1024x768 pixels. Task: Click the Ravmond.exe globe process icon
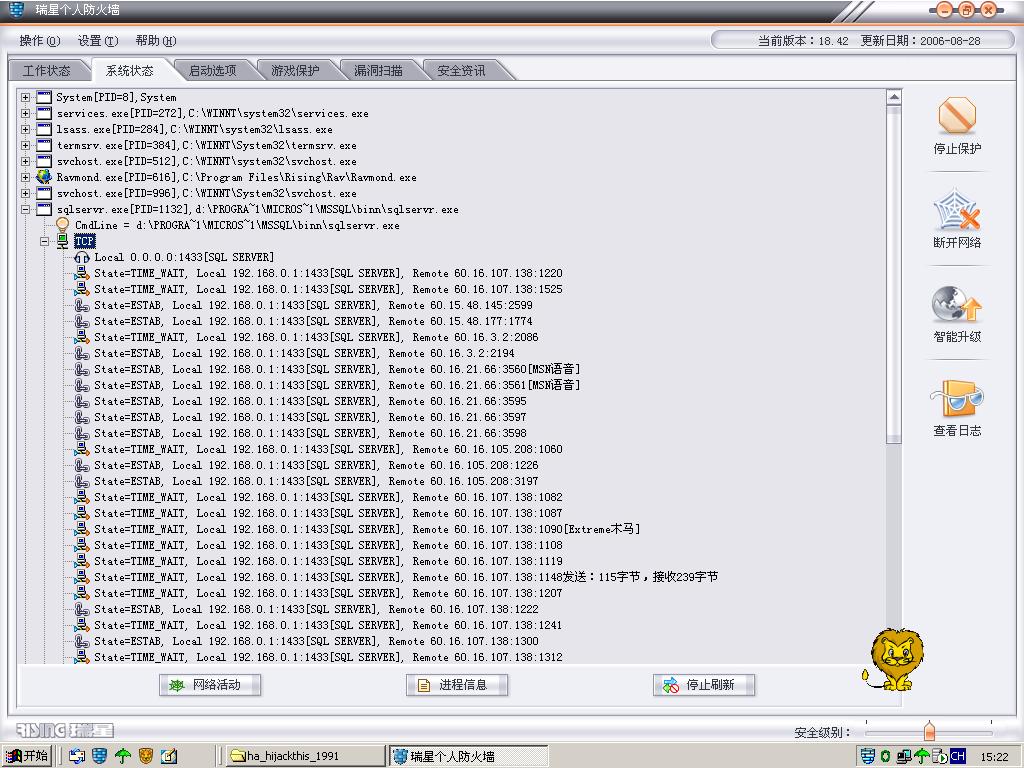pyautogui.click(x=44, y=177)
